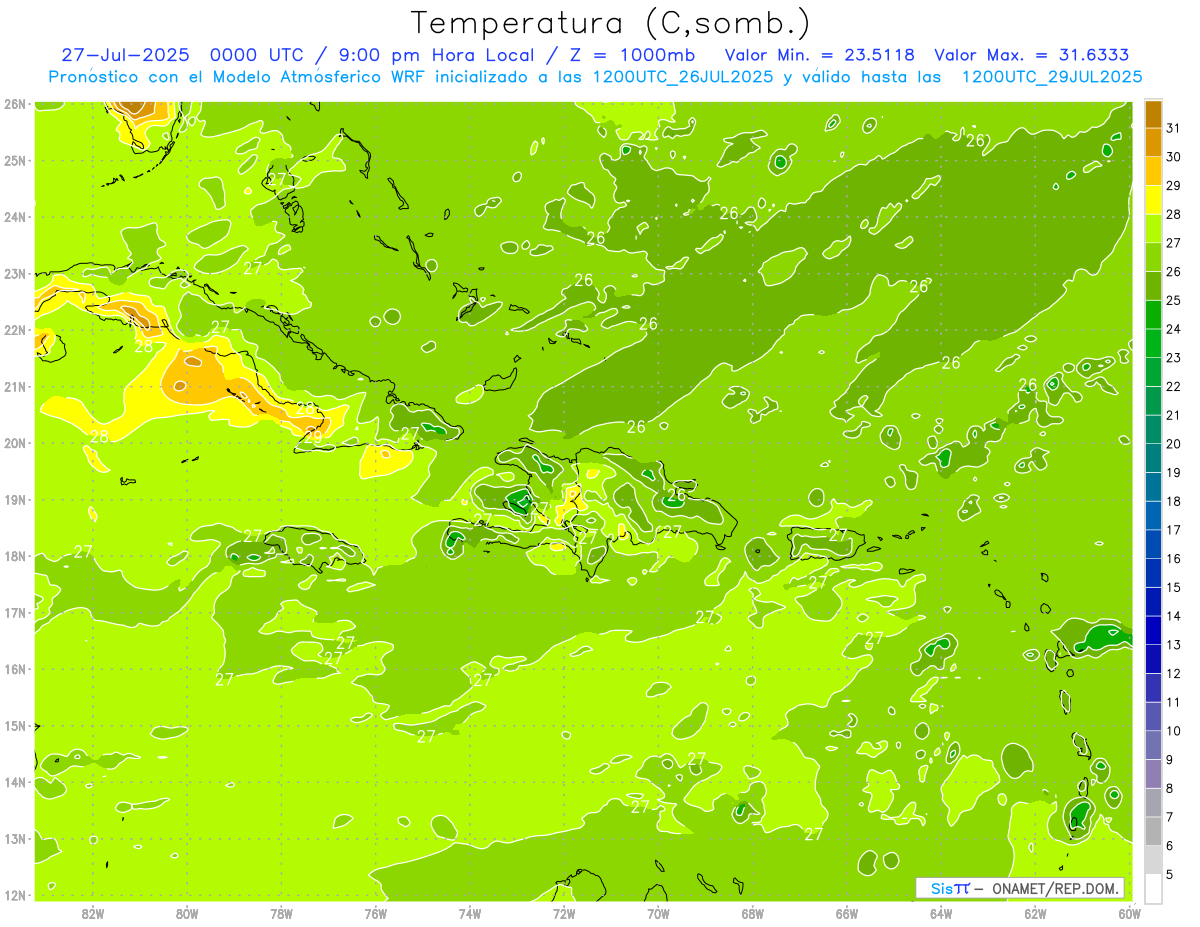
Task: Click the longitude label "60W"
Action: [x=1129, y=913]
